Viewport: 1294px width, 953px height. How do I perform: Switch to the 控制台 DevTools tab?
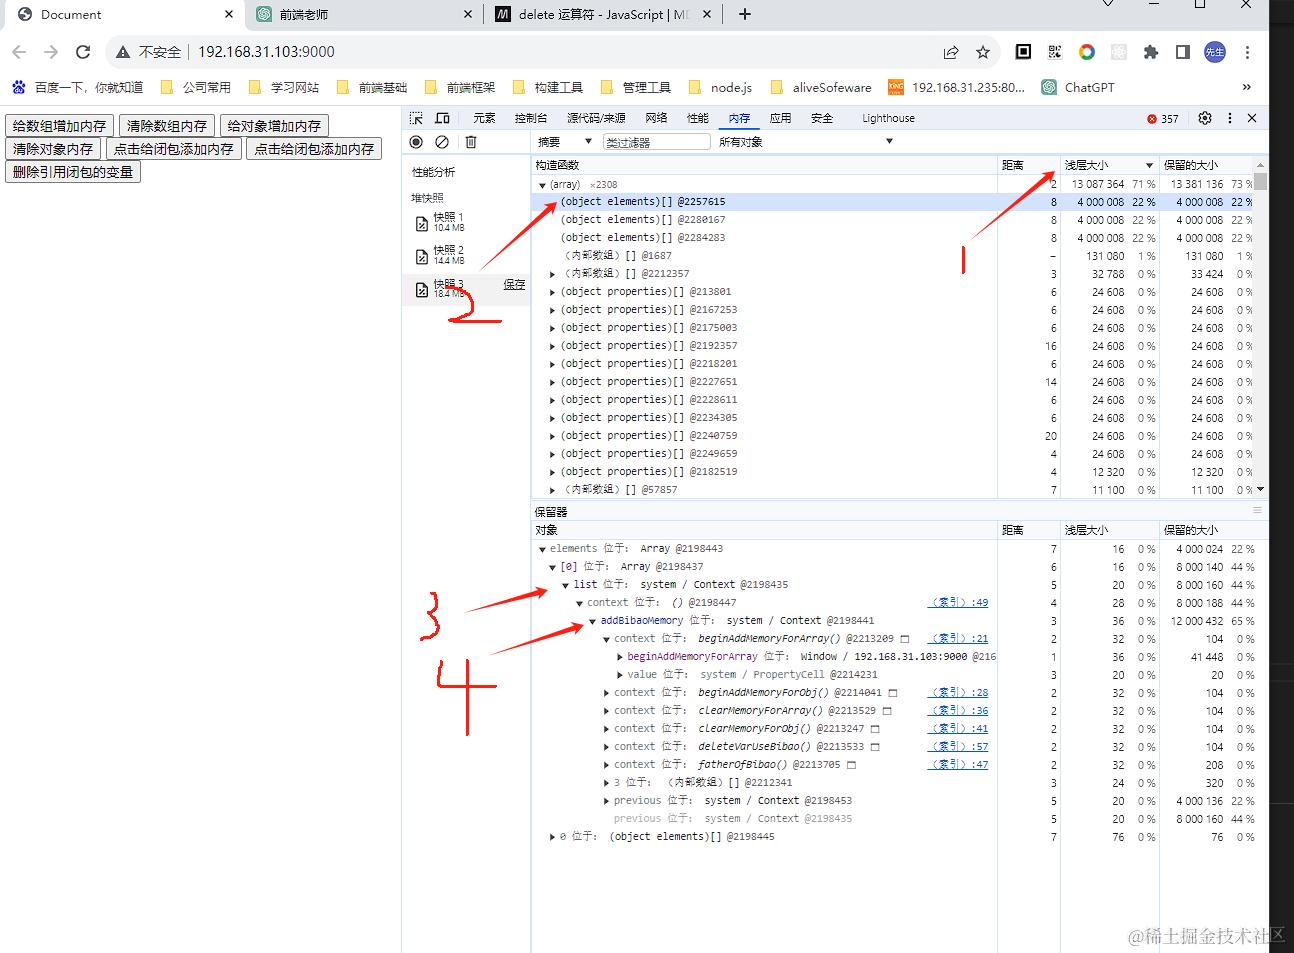point(531,118)
